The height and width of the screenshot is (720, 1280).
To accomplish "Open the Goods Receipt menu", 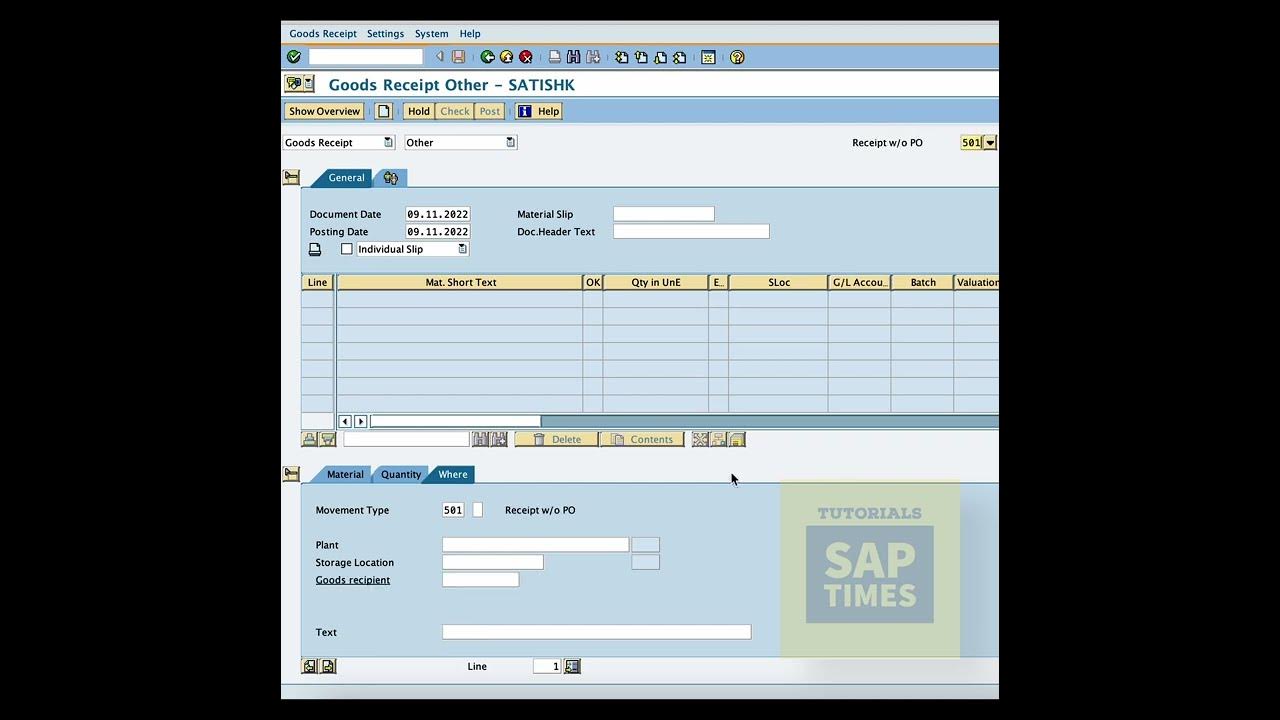I will pos(323,34).
